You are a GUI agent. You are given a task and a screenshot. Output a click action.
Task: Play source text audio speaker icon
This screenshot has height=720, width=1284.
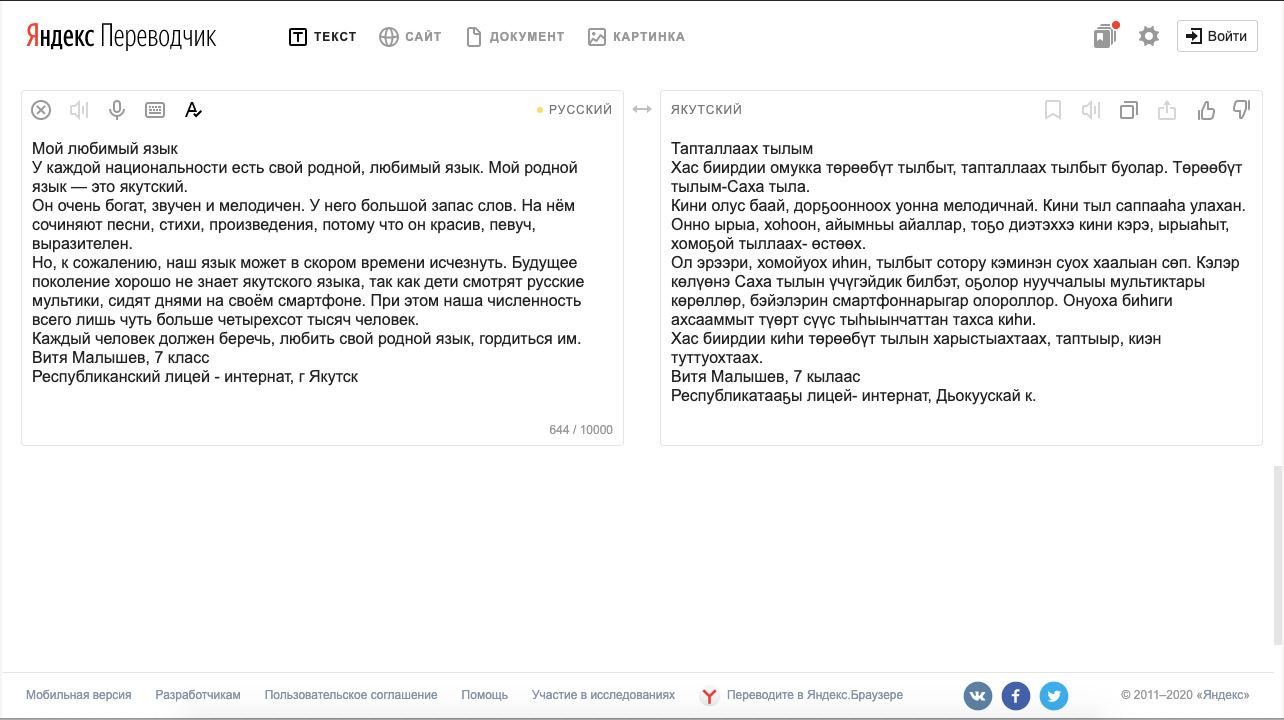pyautogui.click(x=79, y=110)
